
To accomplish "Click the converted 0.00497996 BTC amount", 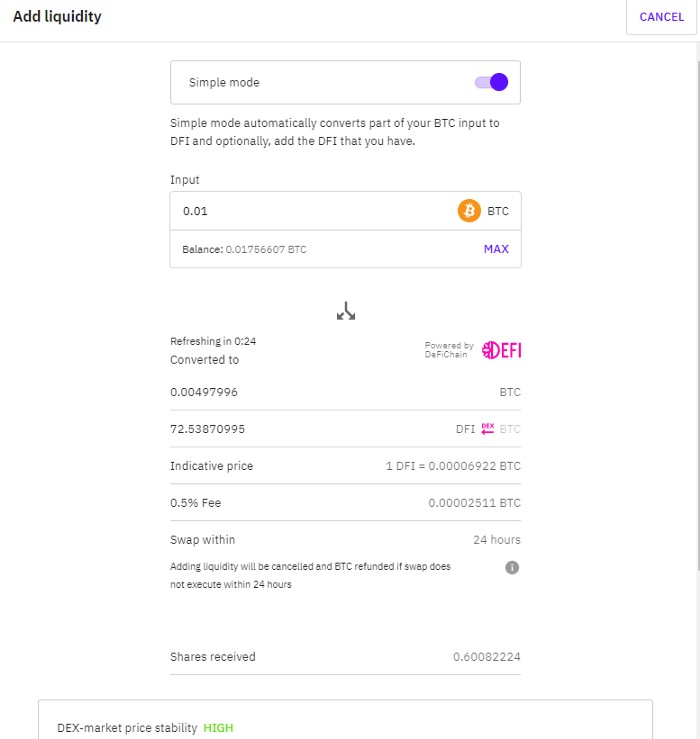I will point(204,392).
